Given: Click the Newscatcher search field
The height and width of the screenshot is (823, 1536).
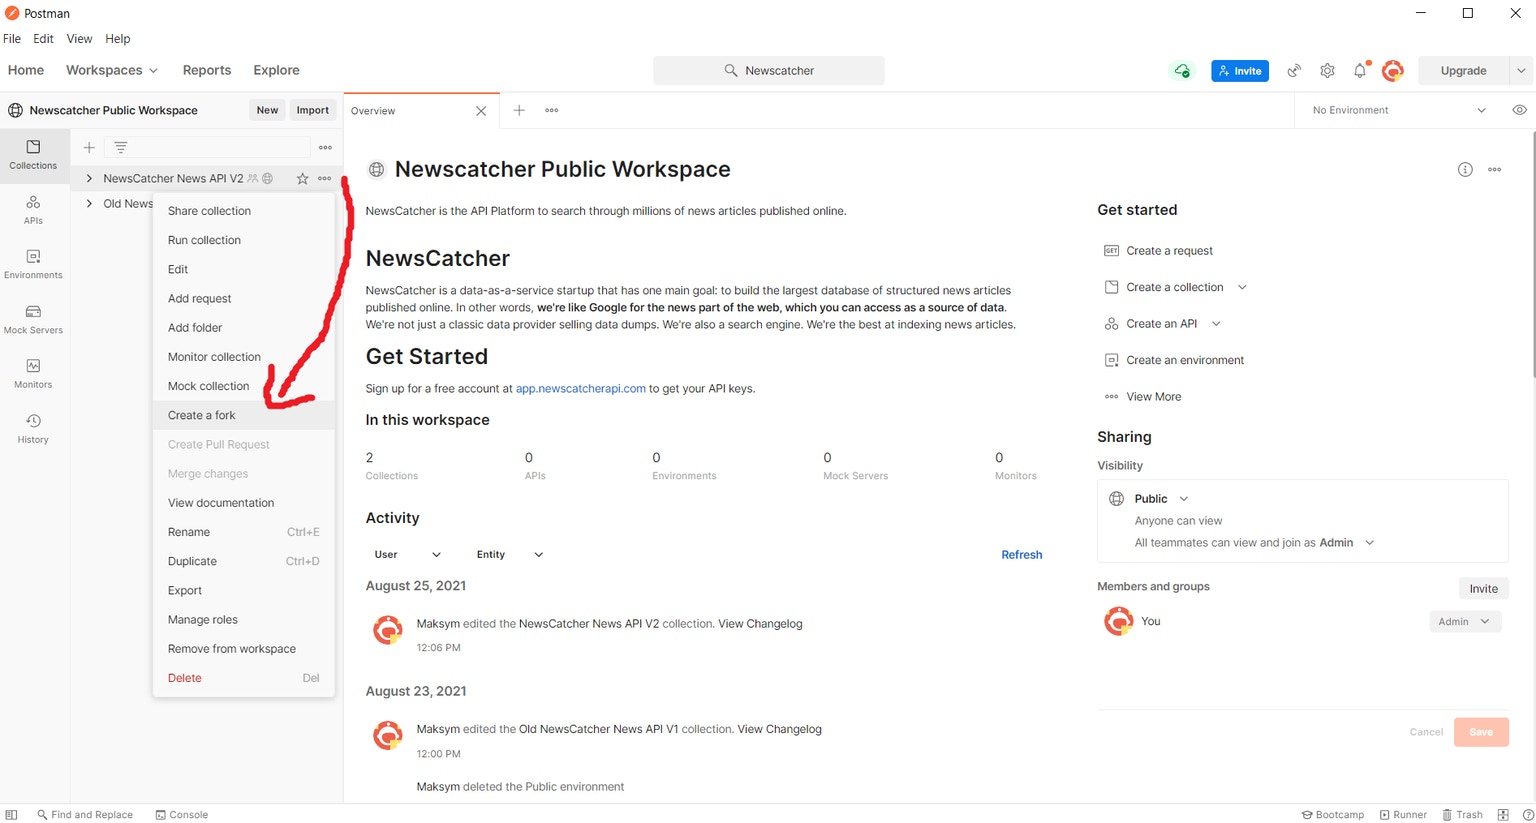Looking at the screenshot, I should click(769, 70).
